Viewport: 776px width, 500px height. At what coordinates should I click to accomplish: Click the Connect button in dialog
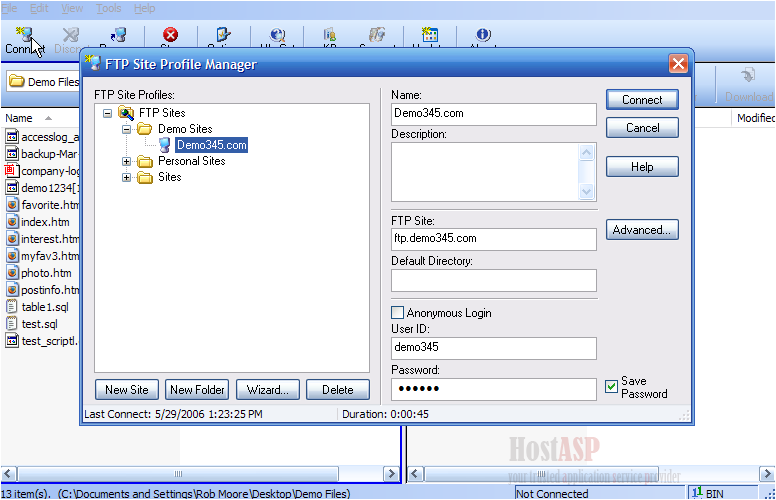click(x=642, y=100)
